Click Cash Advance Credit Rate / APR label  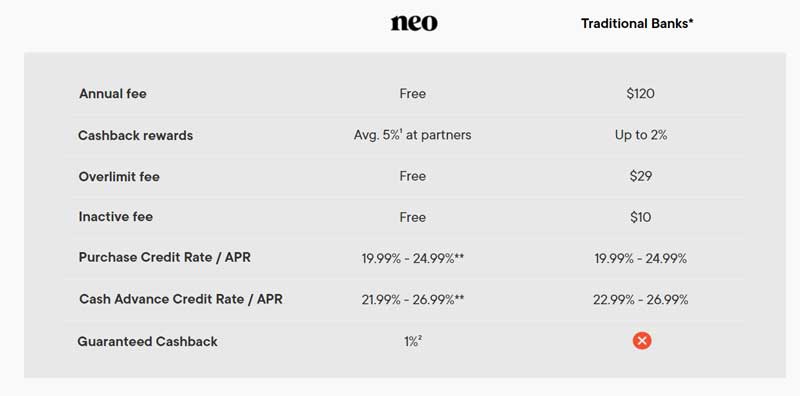coord(181,299)
